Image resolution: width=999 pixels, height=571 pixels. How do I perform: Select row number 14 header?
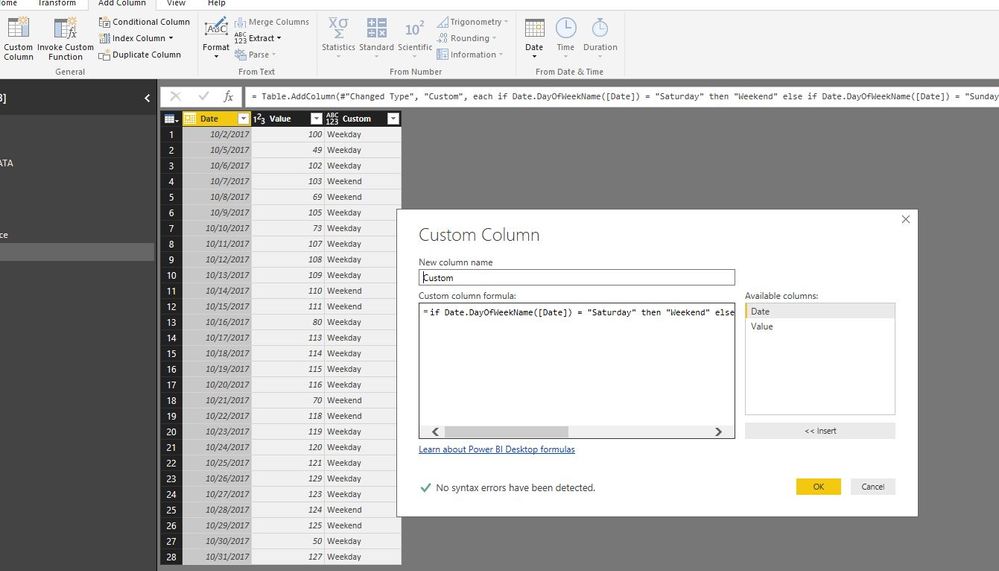click(171, 338)
